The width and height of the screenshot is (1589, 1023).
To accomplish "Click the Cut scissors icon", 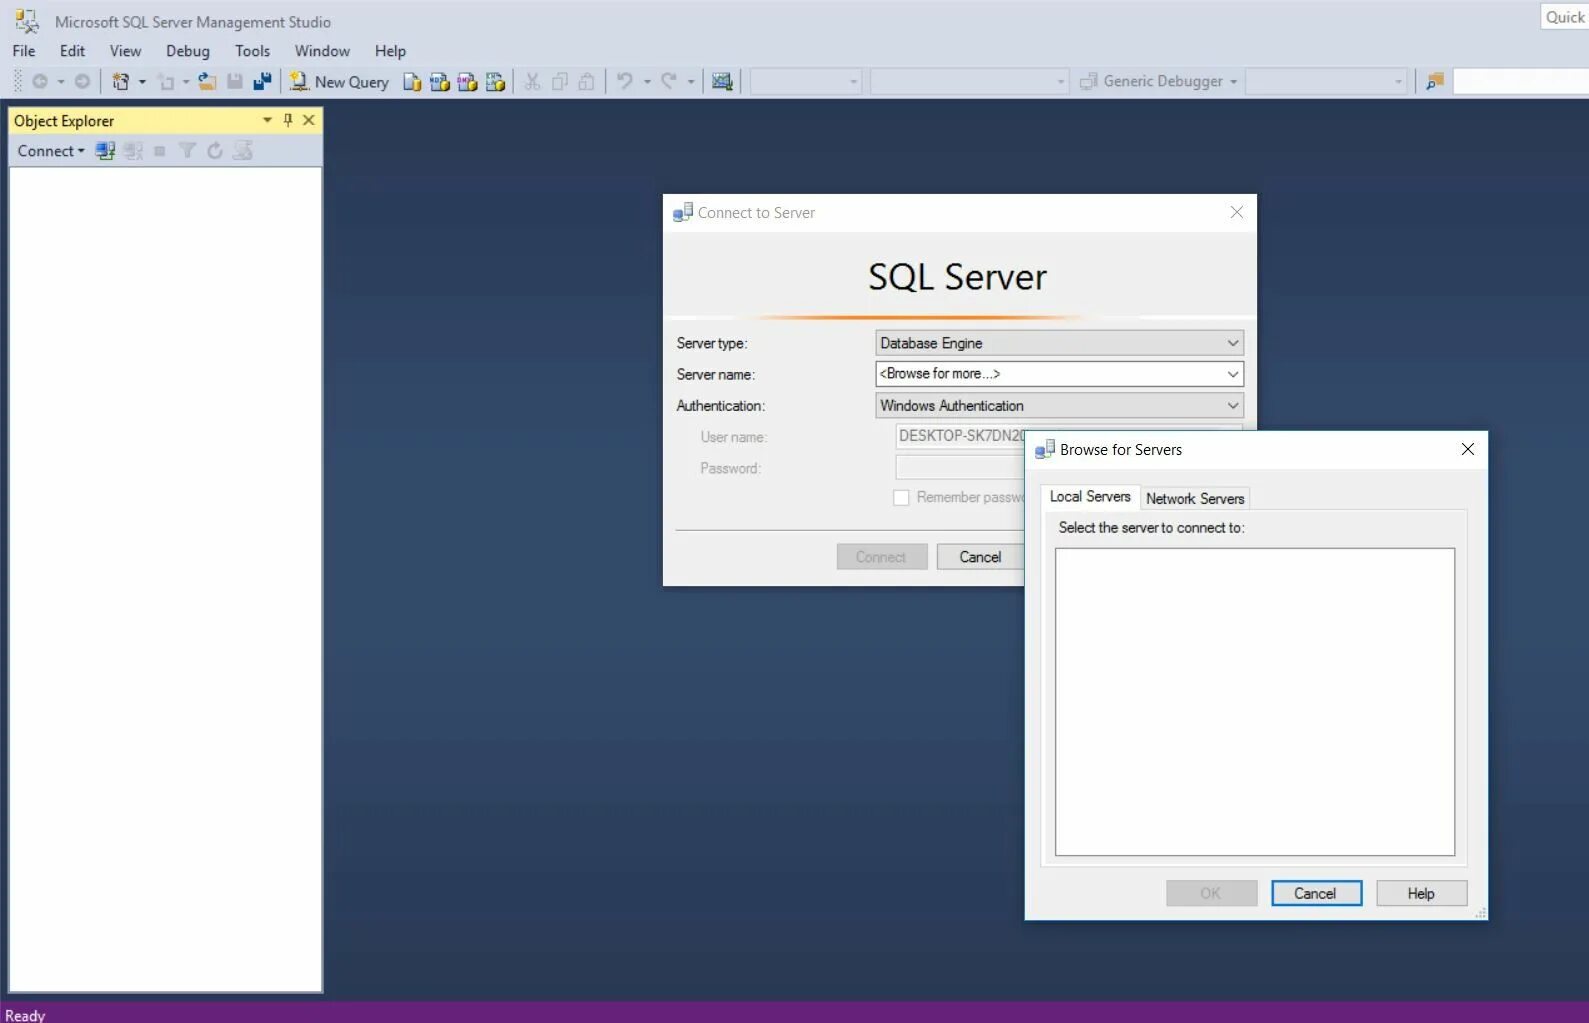I will click(x=532, y=82).
